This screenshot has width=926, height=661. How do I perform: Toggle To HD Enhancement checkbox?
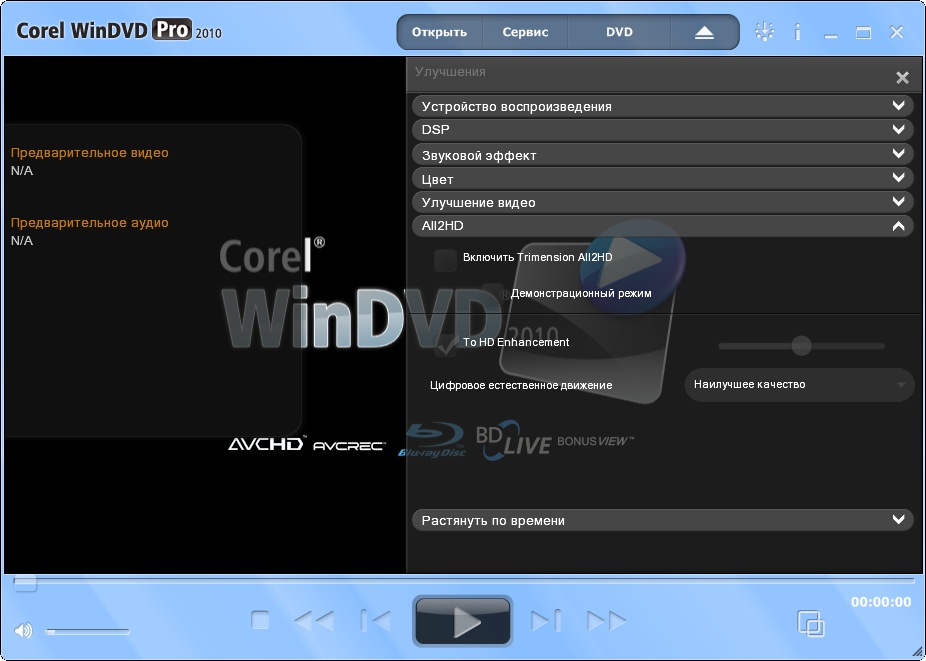(x=445, y=345)
